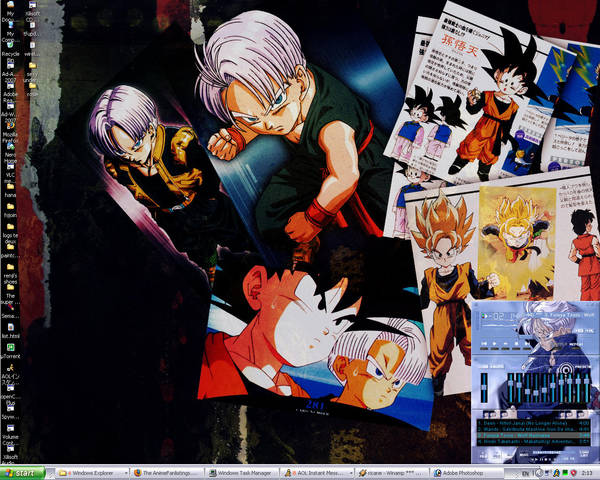Pause playback in Winamp

tap(505, 344)
